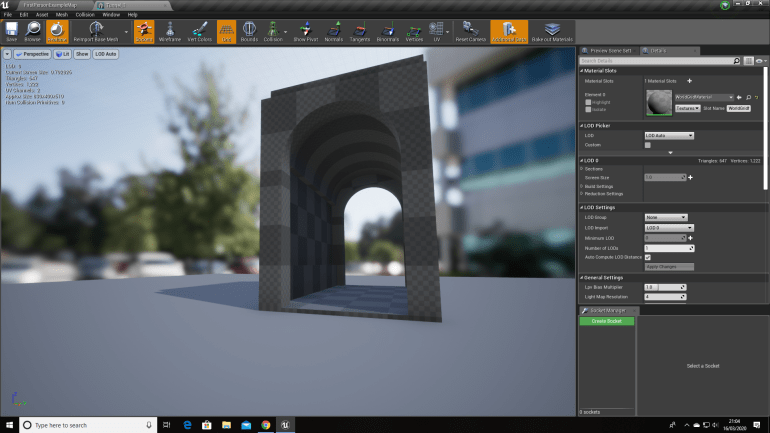Click the Create Socket button
Image resolution: width=770 pixels, height=433 pixels.
tap(606, 321)
